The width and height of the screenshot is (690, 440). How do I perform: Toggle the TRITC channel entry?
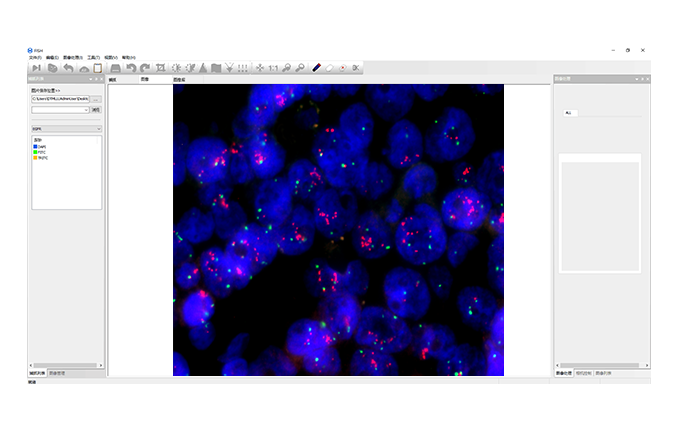40,158
